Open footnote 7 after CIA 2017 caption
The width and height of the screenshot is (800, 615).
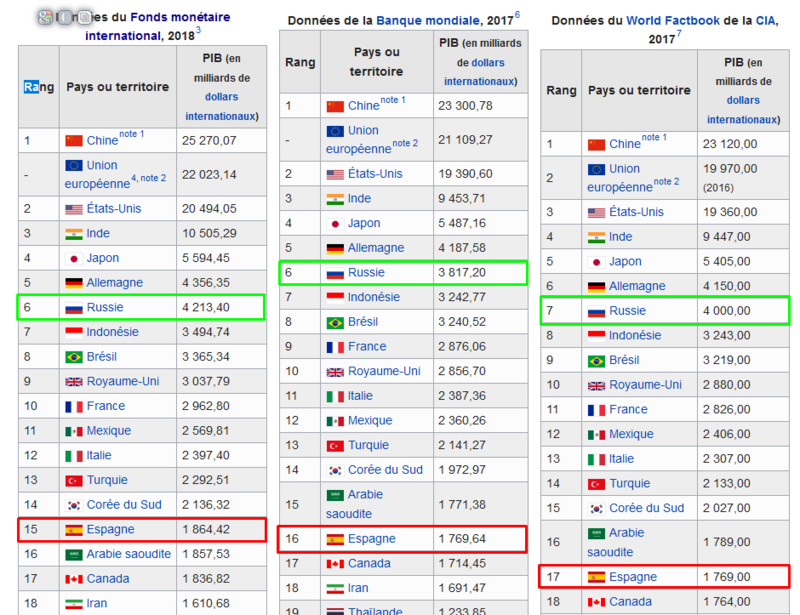[679, 34]
